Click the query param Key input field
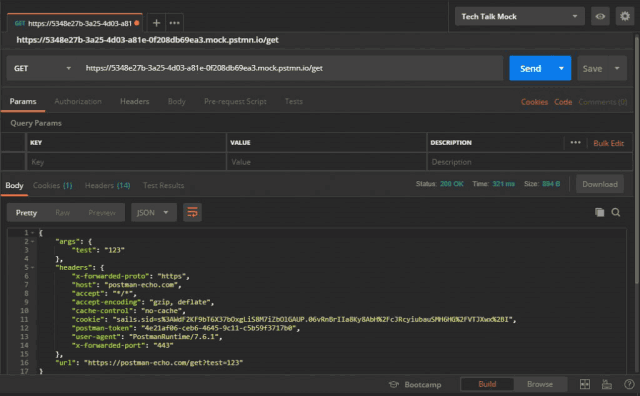The width and height of the screenshot is (640, 396). 126,162
